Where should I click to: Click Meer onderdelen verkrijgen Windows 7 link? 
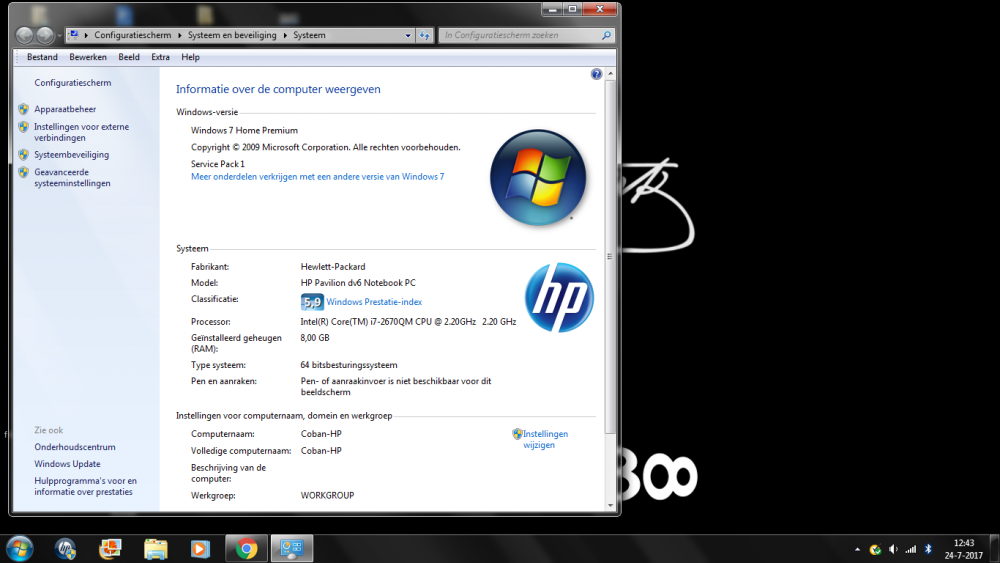[x=318, y=177]
